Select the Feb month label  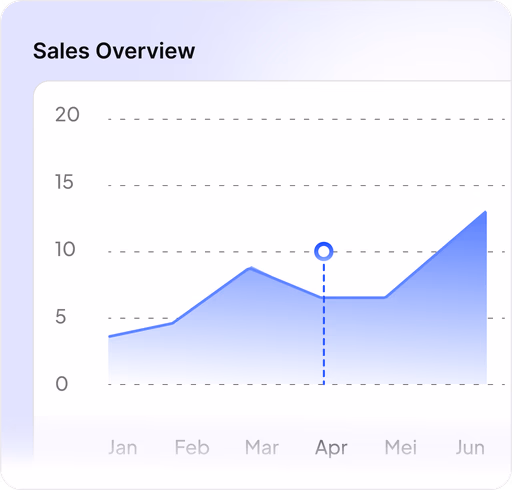coord(192,447)
